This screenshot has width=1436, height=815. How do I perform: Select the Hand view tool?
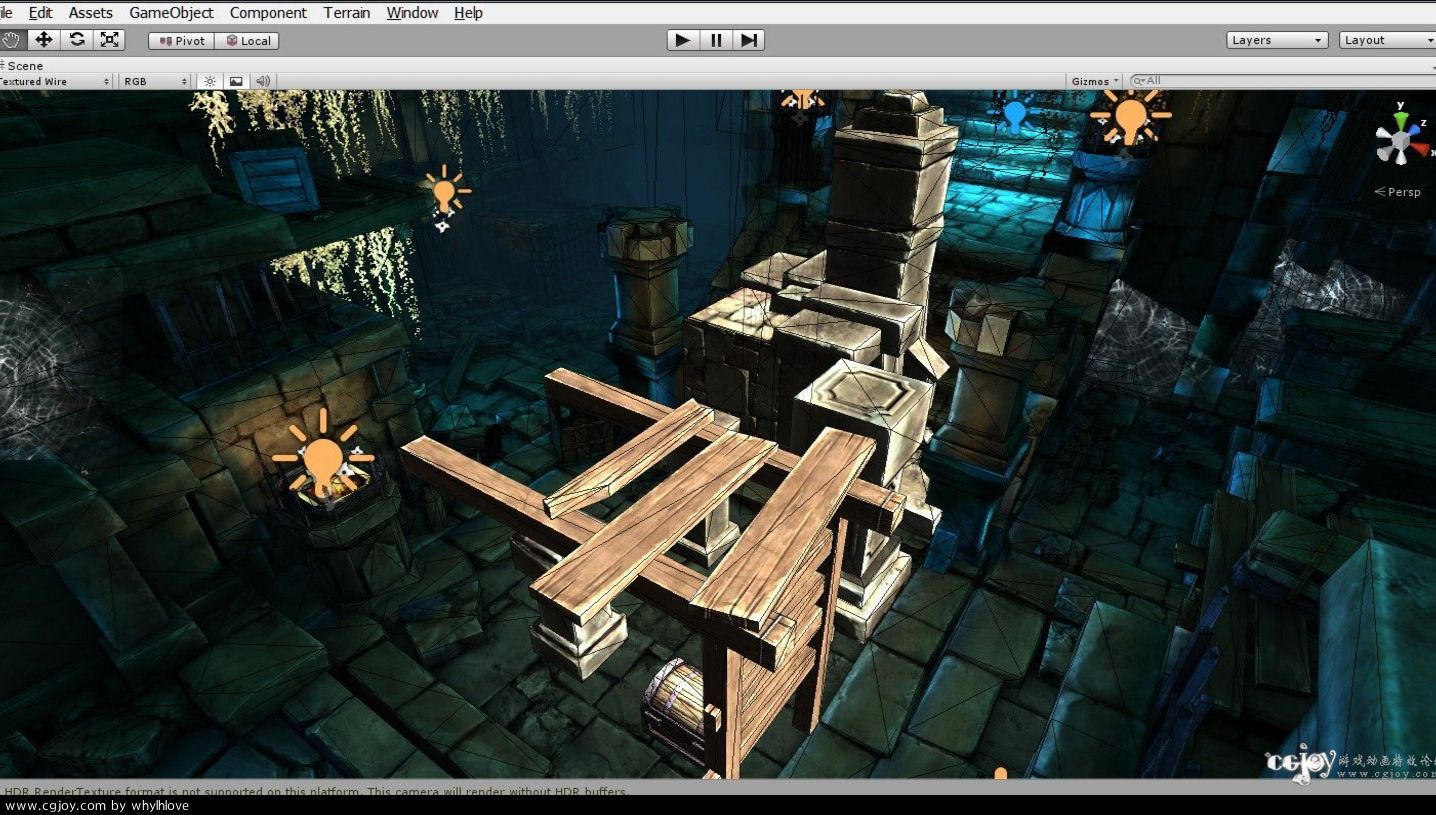coord(11,40)
